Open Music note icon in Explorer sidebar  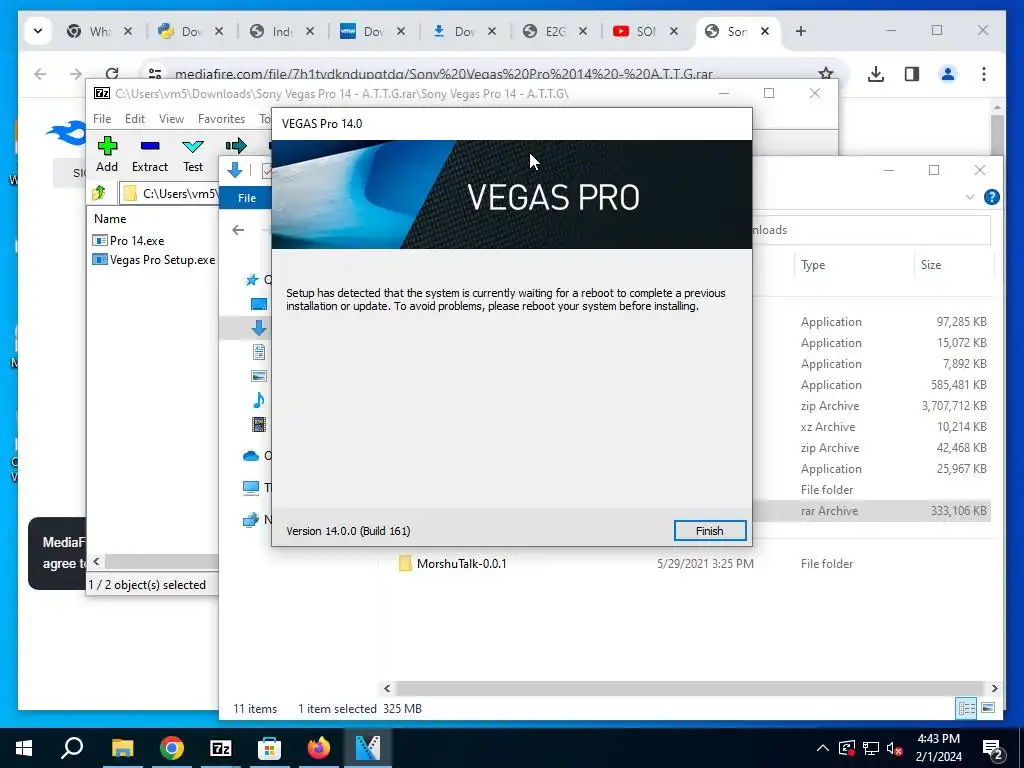[x=259, y=400]
